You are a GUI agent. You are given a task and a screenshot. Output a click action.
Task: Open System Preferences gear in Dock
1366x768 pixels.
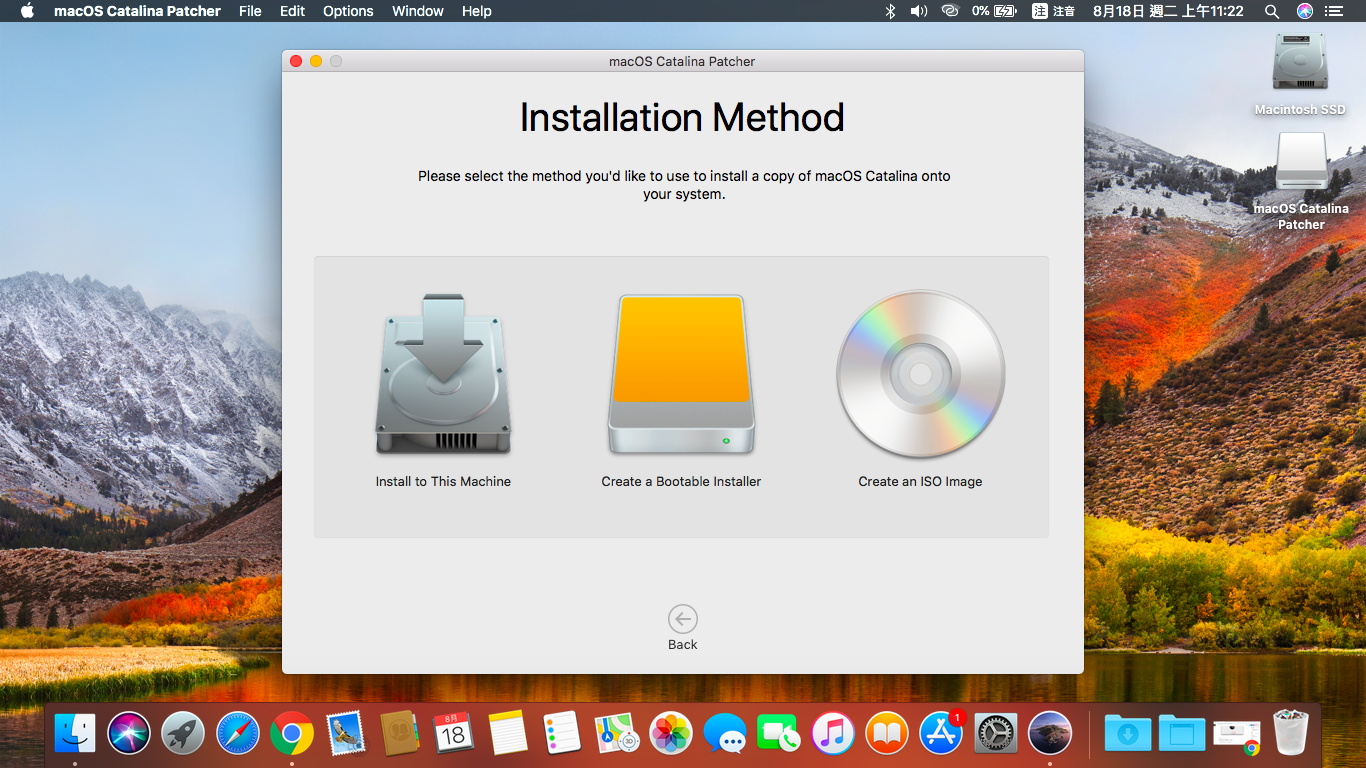995,734
